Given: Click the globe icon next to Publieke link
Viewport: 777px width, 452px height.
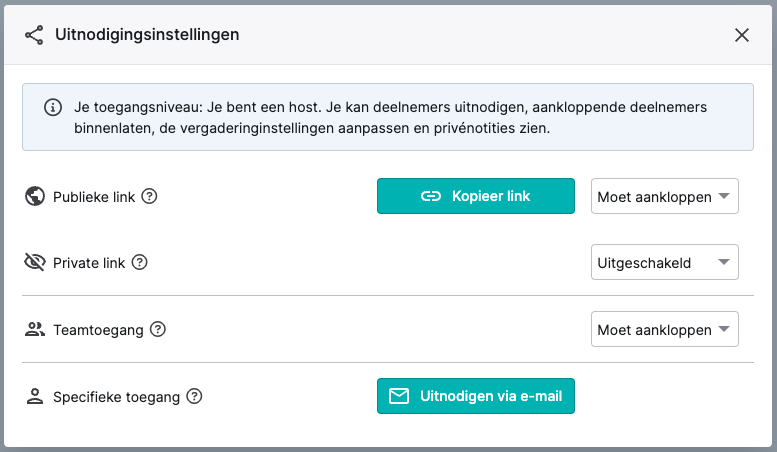Looking at the screenshot, I should click(x=35, y=196).
